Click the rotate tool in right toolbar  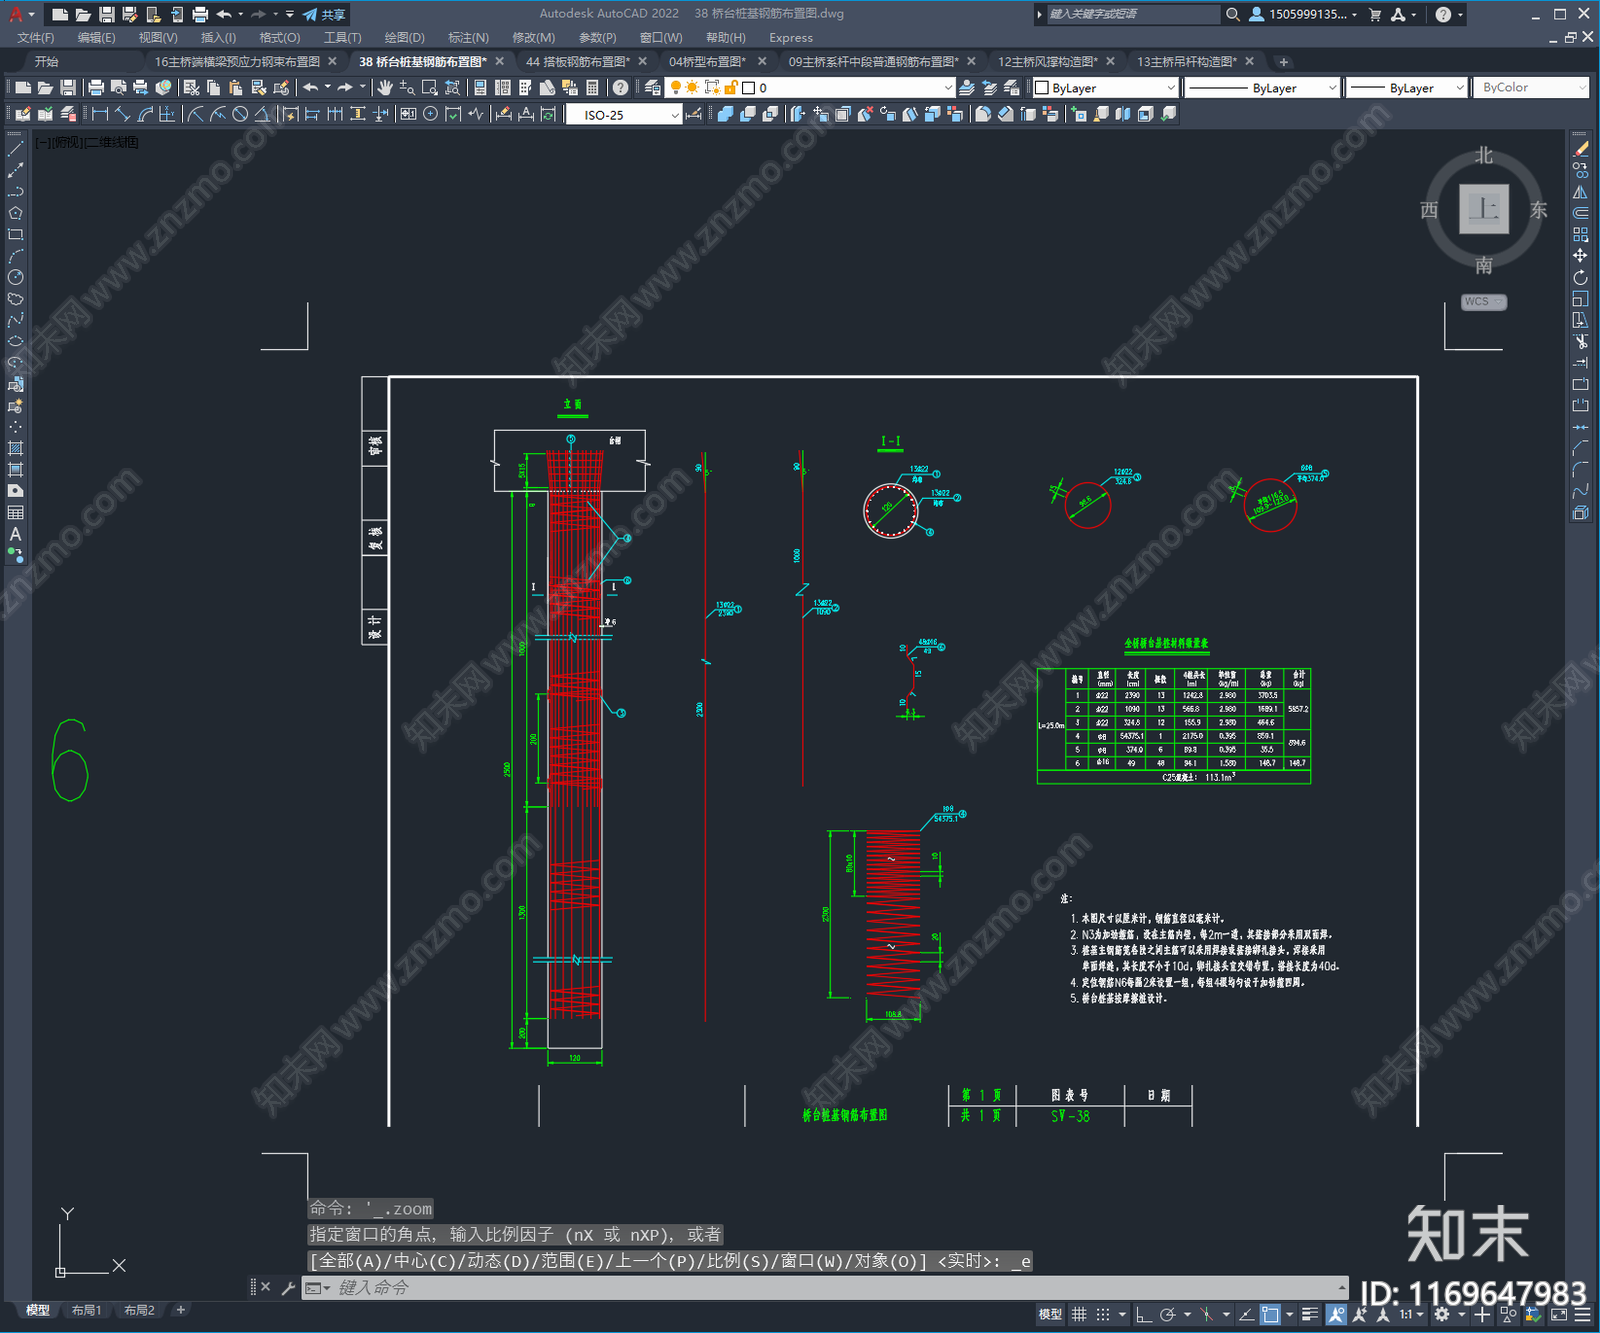1580,277
